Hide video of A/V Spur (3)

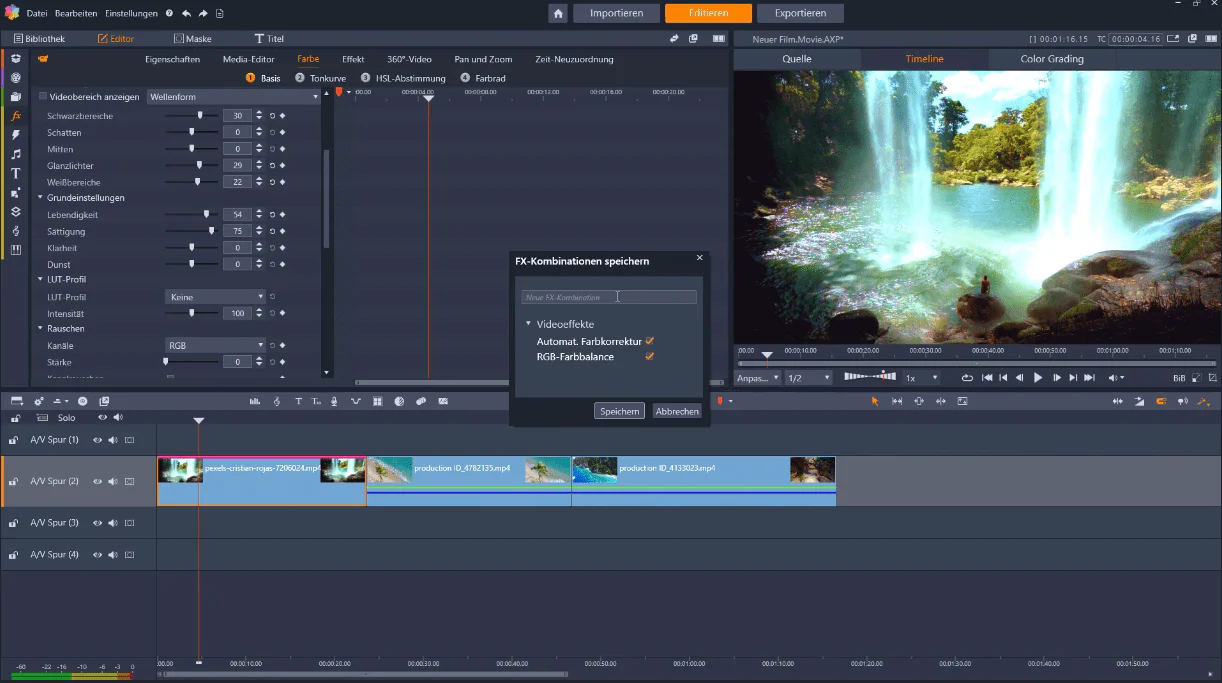(x=98, y=523)
